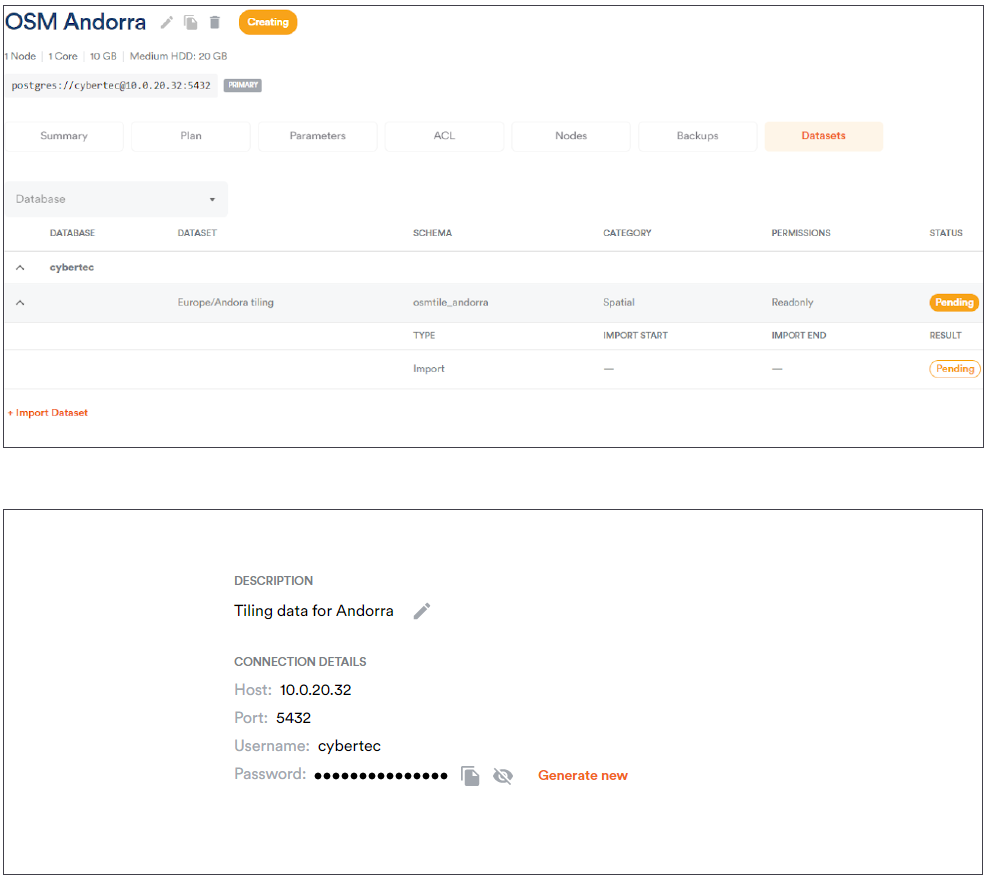Click the Import Dataset link
This screenshot has width=985, height=877.
click(48, 413)
